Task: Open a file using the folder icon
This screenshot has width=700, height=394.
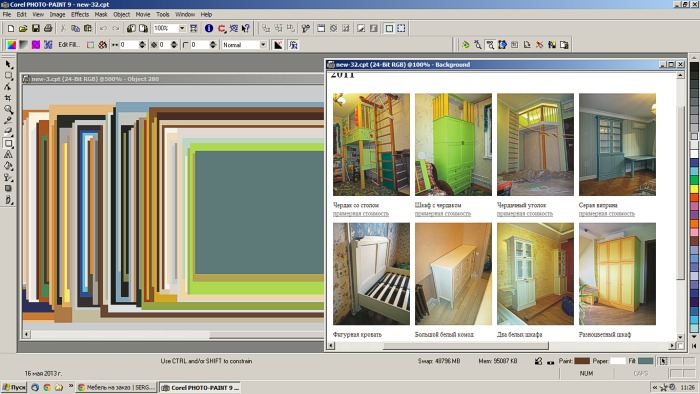Action: pos(23,28)
